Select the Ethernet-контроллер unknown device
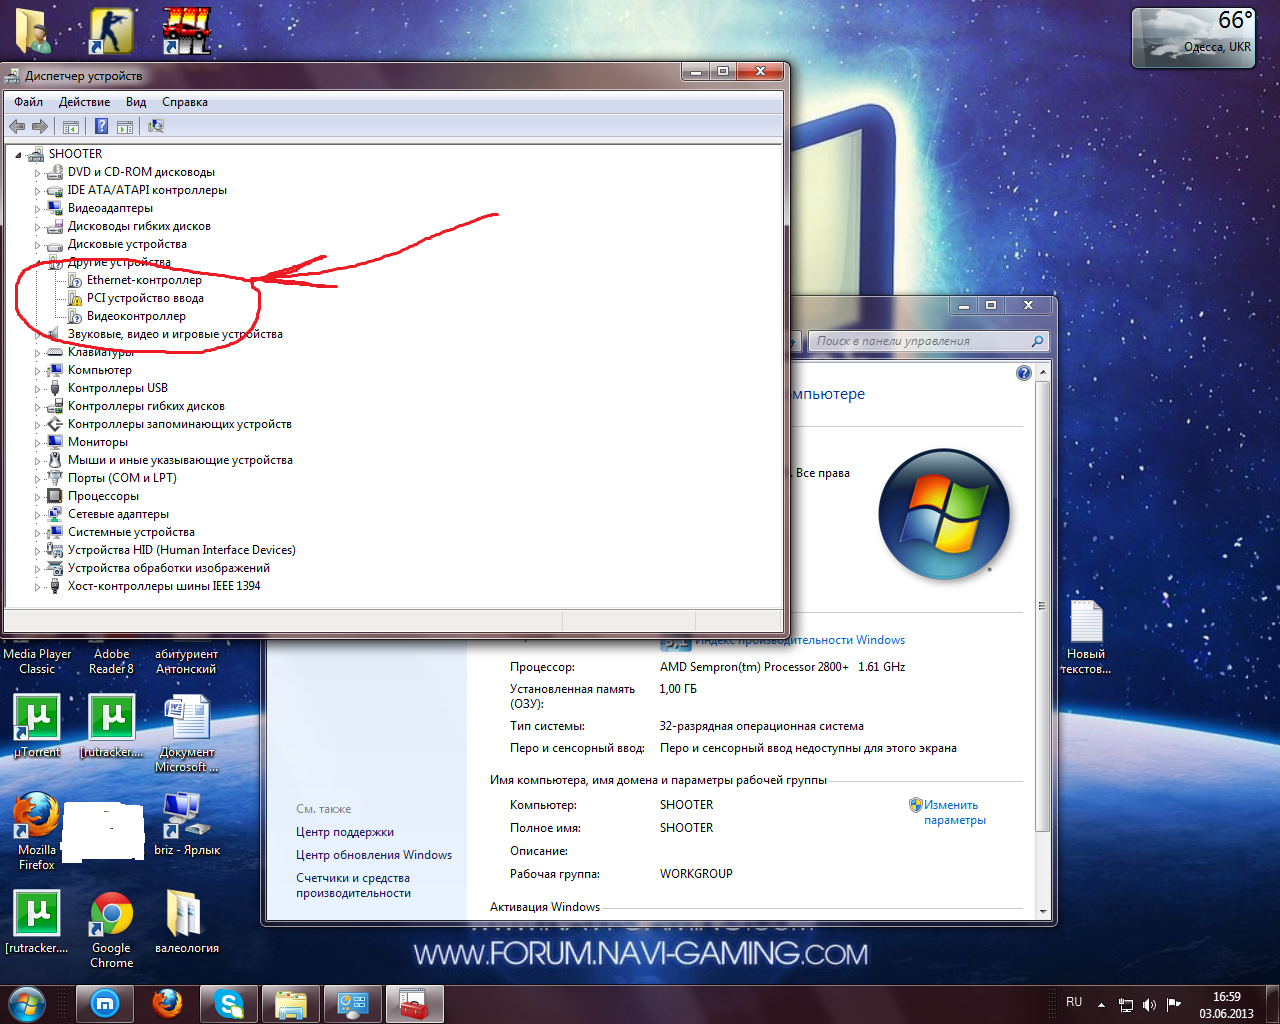This screenshot has width=1280, height=1024. (144, 280)
